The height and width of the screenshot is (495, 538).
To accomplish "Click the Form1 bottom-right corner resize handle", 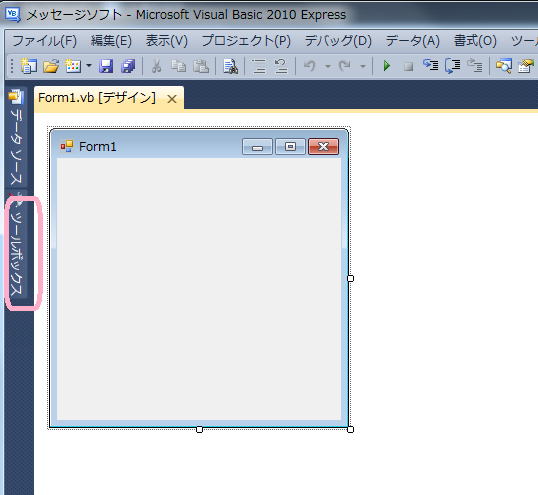I will tap(350, 429).
